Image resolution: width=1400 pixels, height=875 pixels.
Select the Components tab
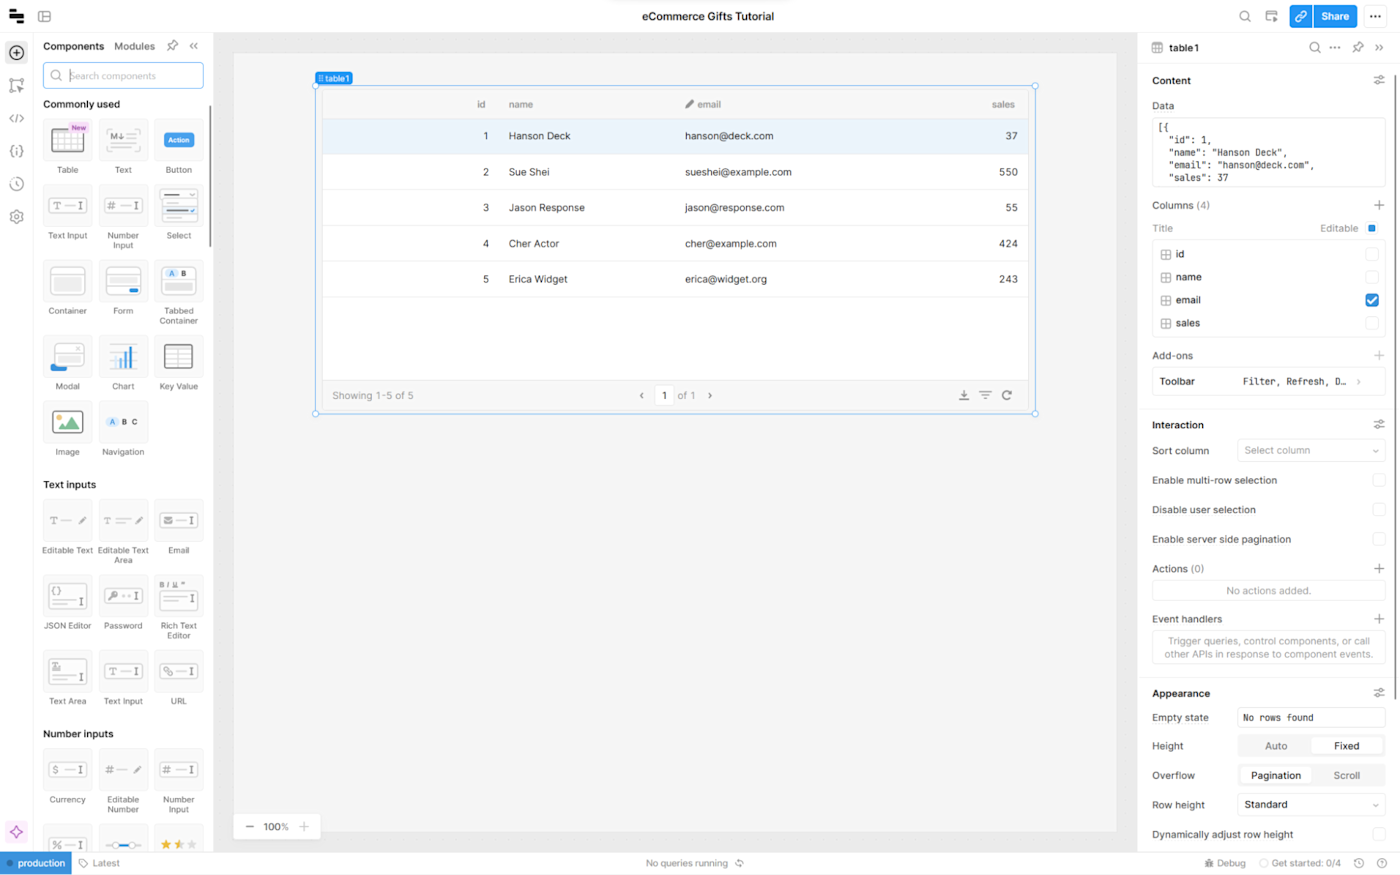point(73,46)
